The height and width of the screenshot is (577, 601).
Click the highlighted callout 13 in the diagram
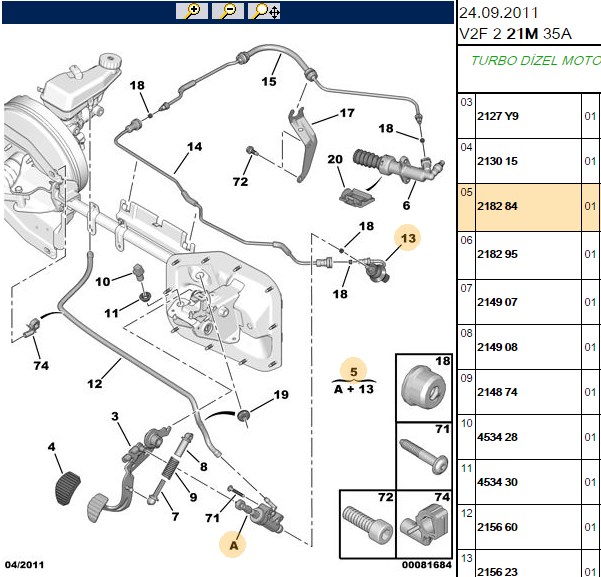coord(408,238)
